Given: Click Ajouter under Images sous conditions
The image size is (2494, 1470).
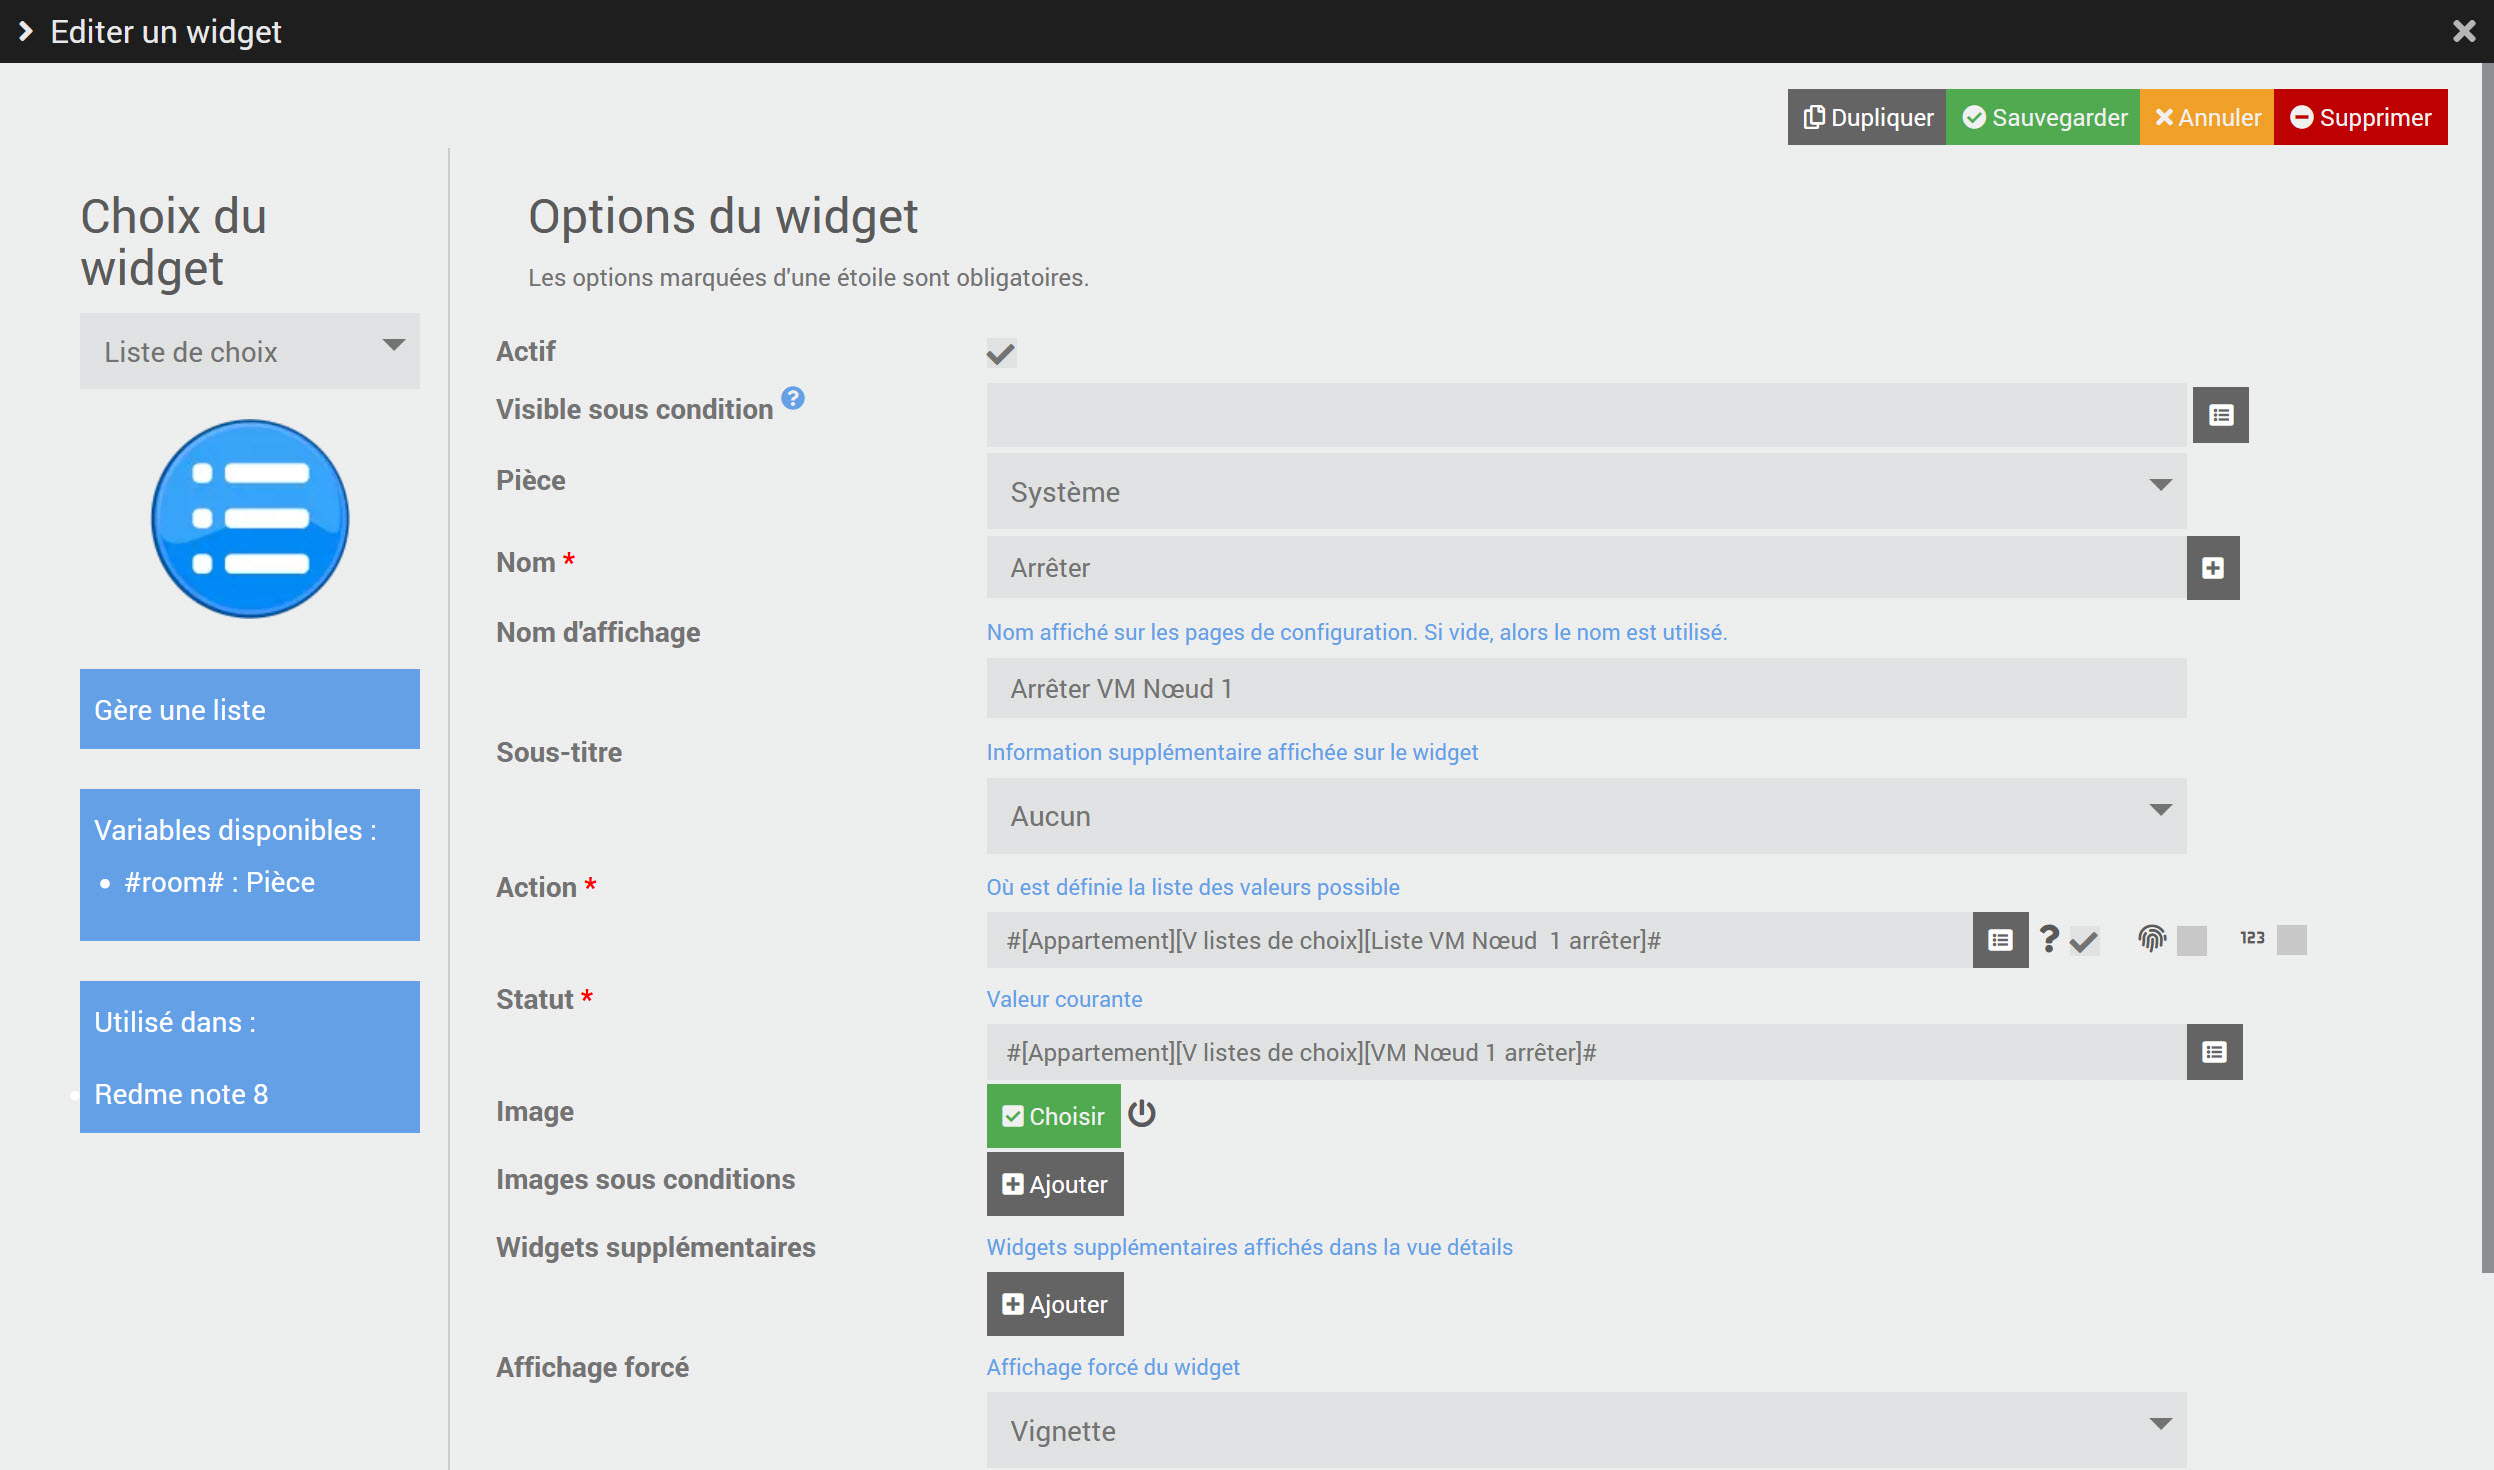Looking at the screenshot, I should tap(1055, 1184).
